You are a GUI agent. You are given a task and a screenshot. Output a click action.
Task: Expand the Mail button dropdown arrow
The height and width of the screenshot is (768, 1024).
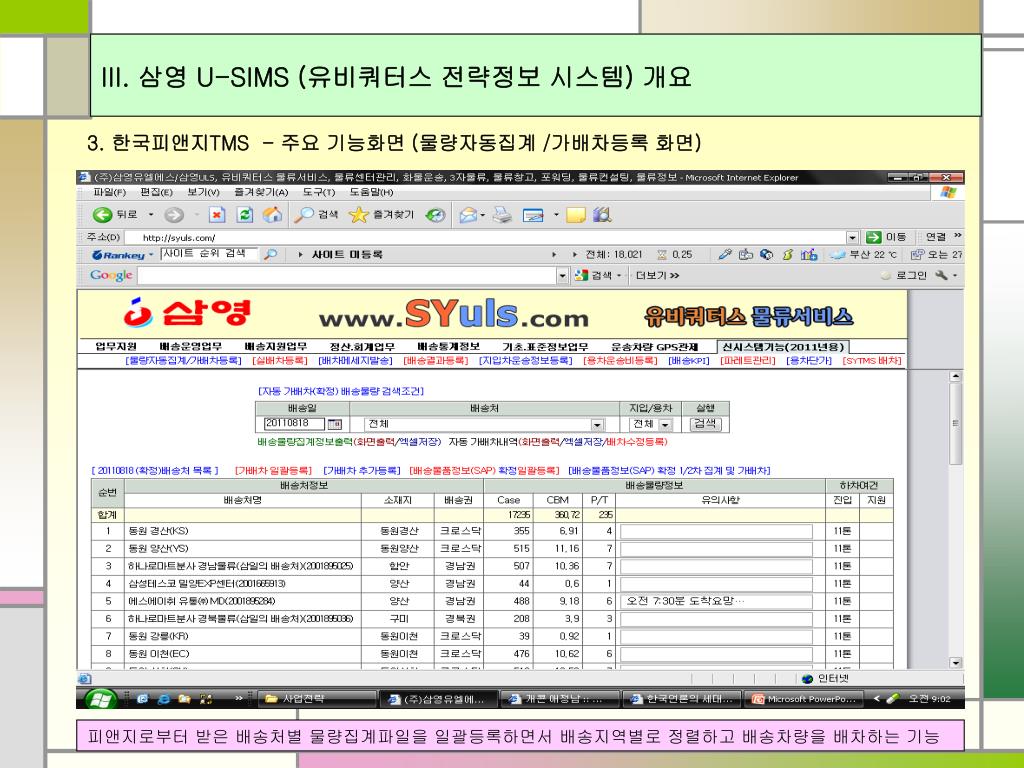point(483,215)
